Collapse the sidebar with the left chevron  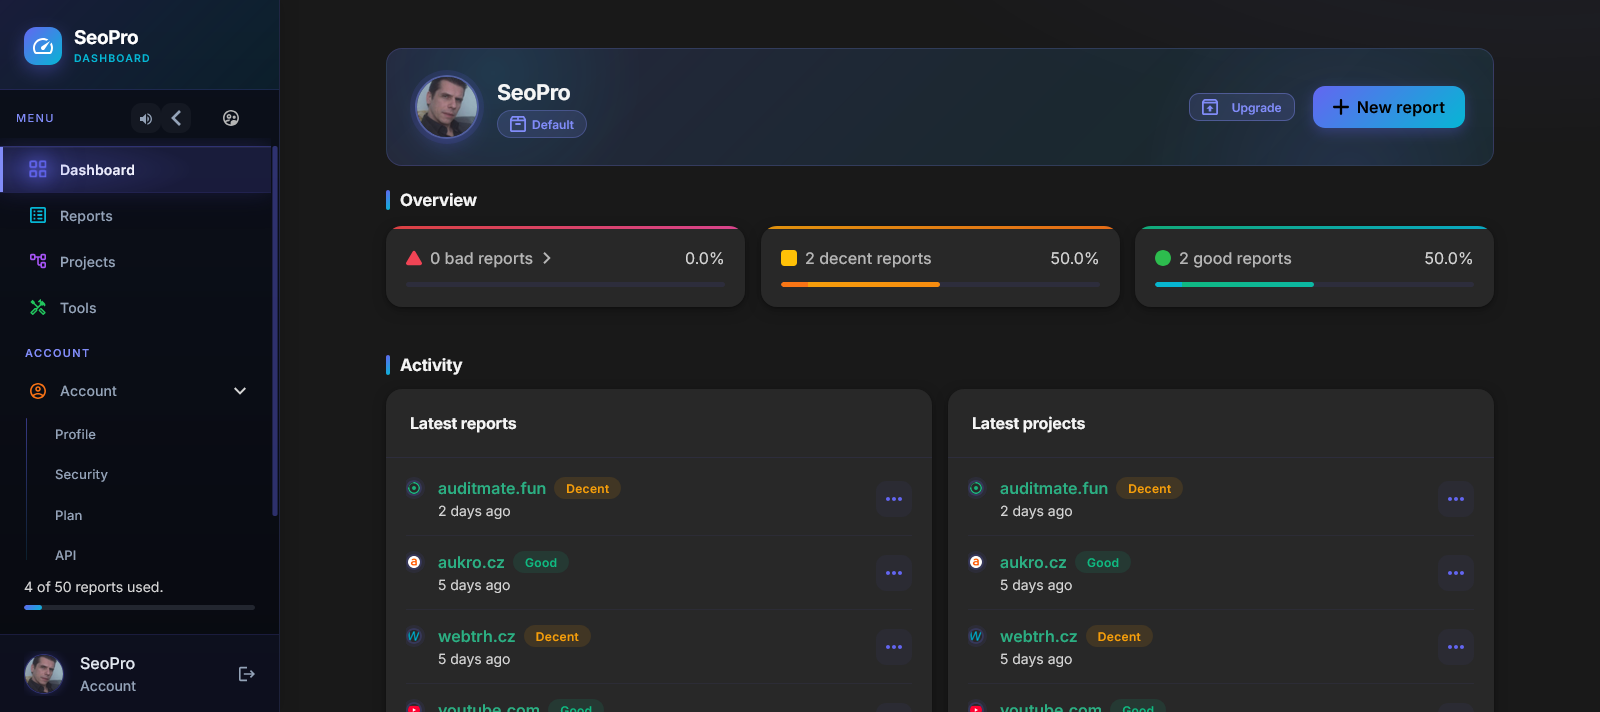(x=176, y=118)
